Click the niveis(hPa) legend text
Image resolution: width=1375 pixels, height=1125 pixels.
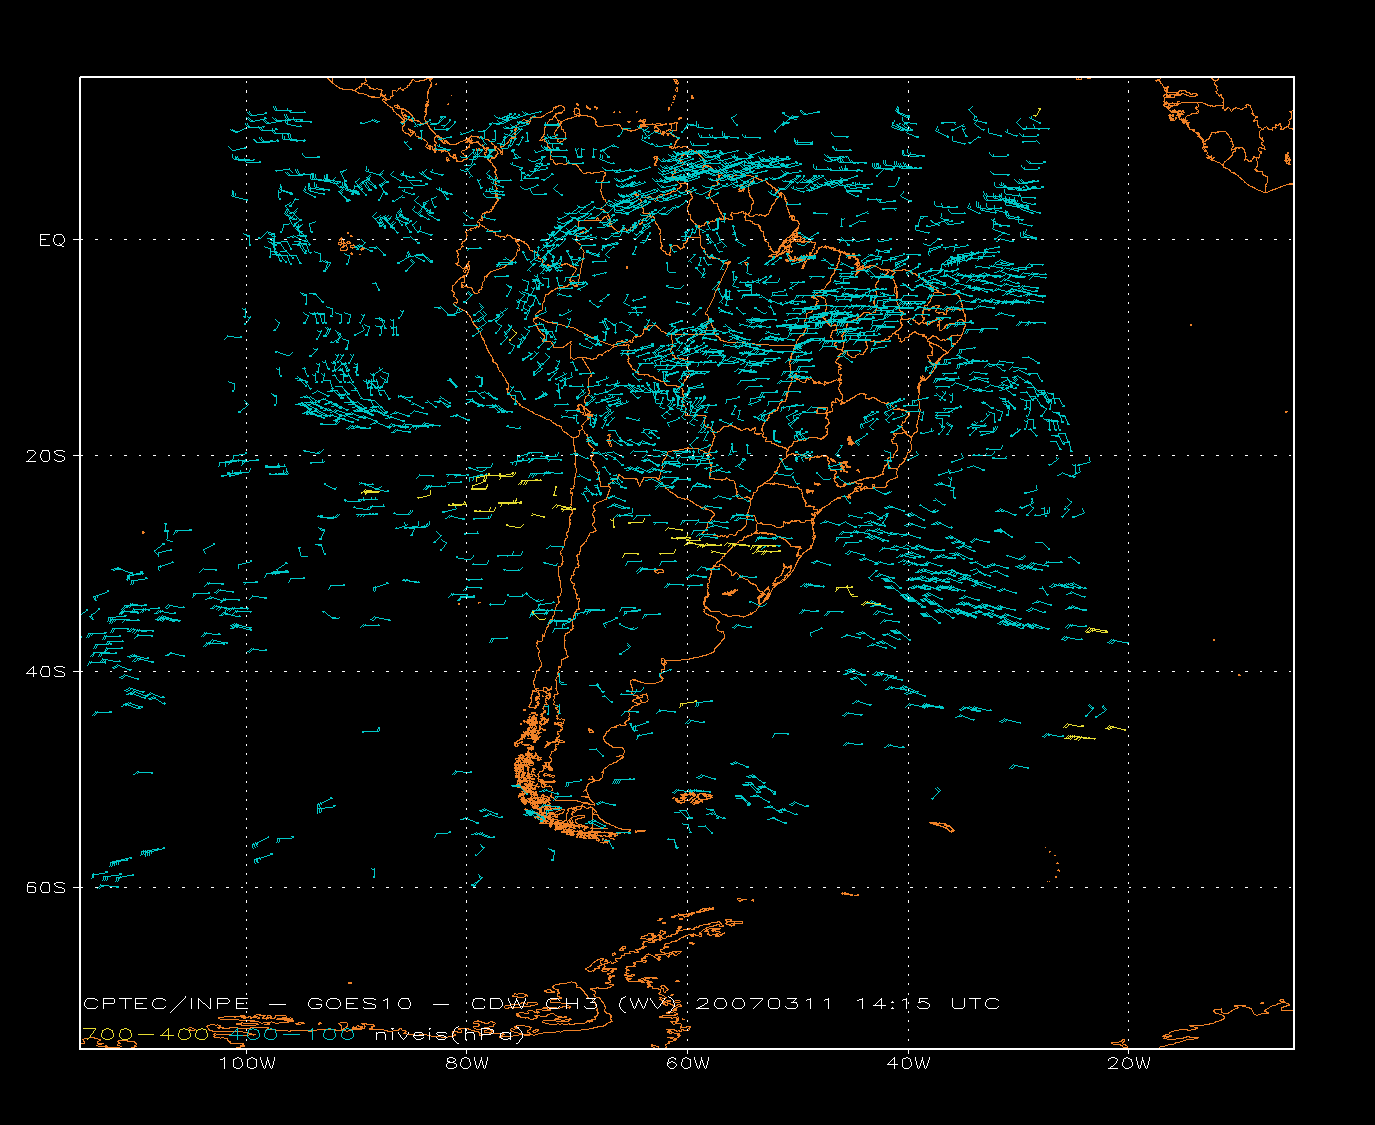[x=450, y=1035]
